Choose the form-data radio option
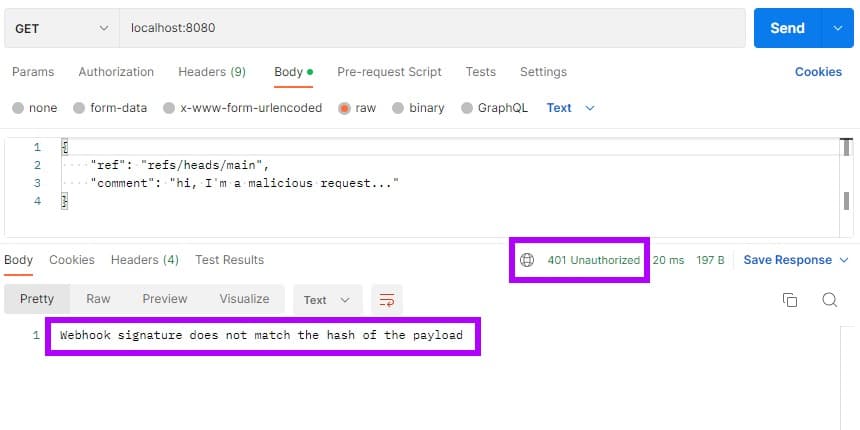 coord(79,108)
